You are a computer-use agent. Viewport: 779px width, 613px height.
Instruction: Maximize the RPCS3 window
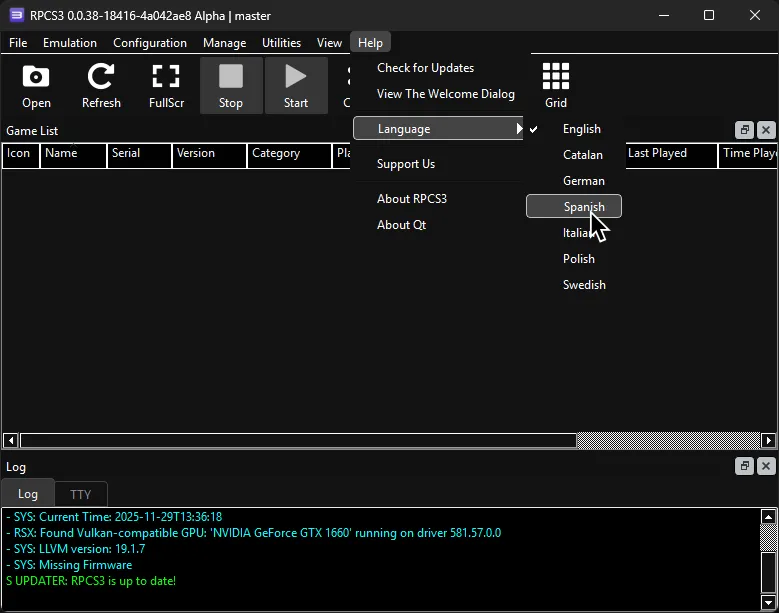pos(709,15)
